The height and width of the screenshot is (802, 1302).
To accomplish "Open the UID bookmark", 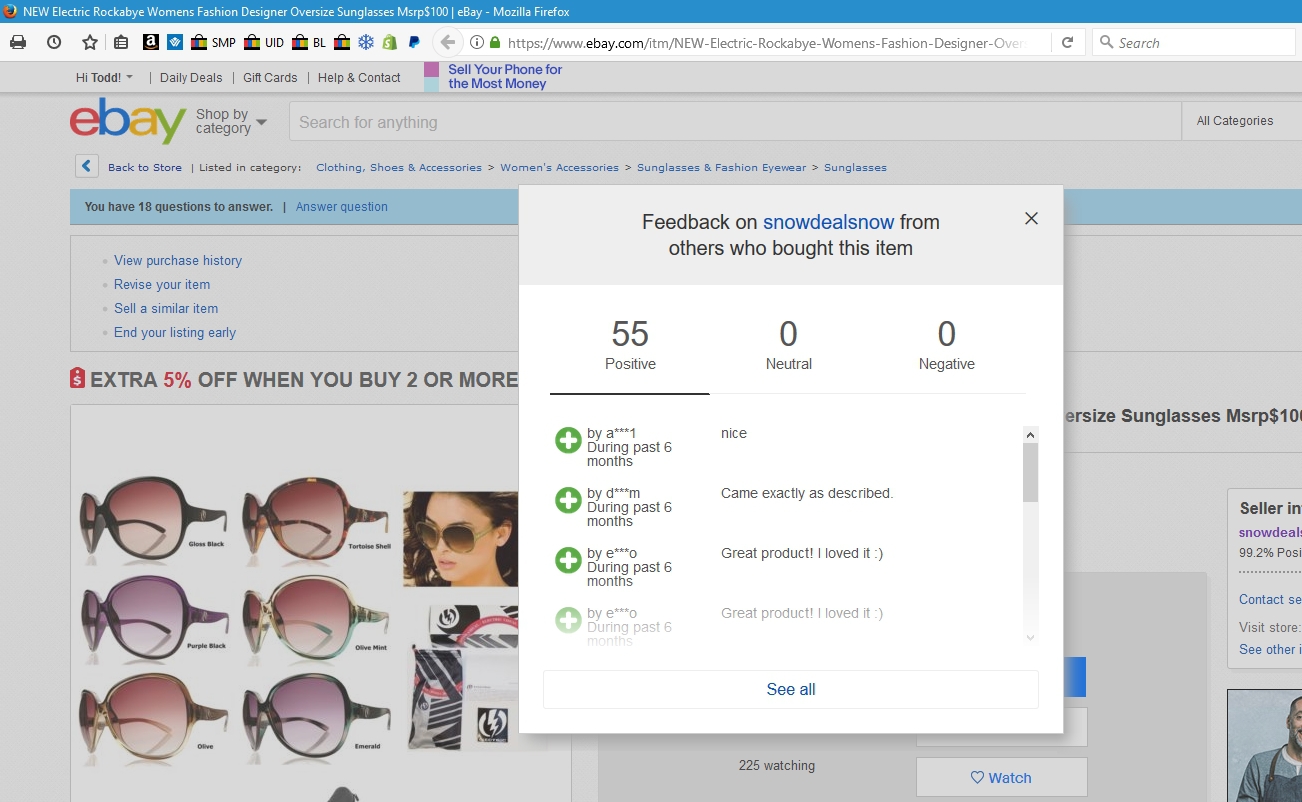I will (264, 43).
